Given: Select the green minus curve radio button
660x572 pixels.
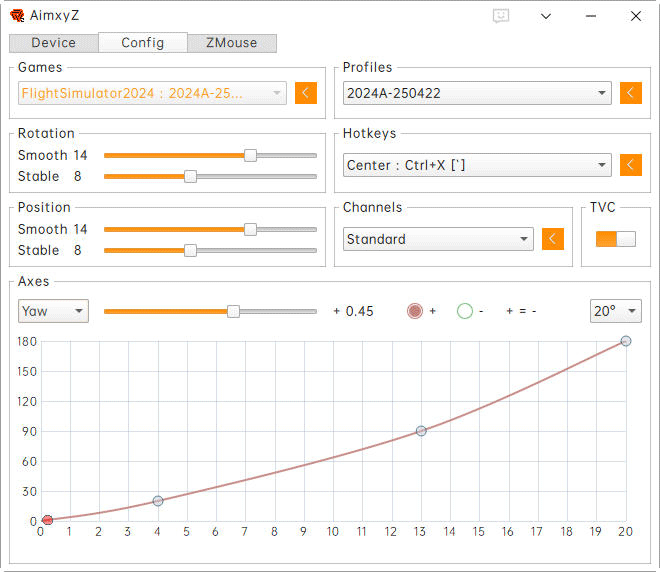Looking at the screenshot, I should click(464, 311).
